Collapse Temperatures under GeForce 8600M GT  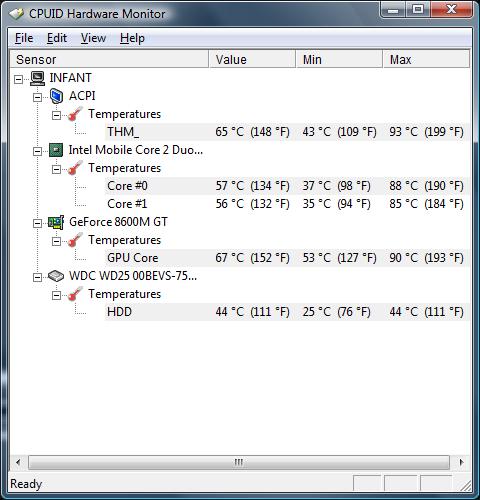click(57, 241)
